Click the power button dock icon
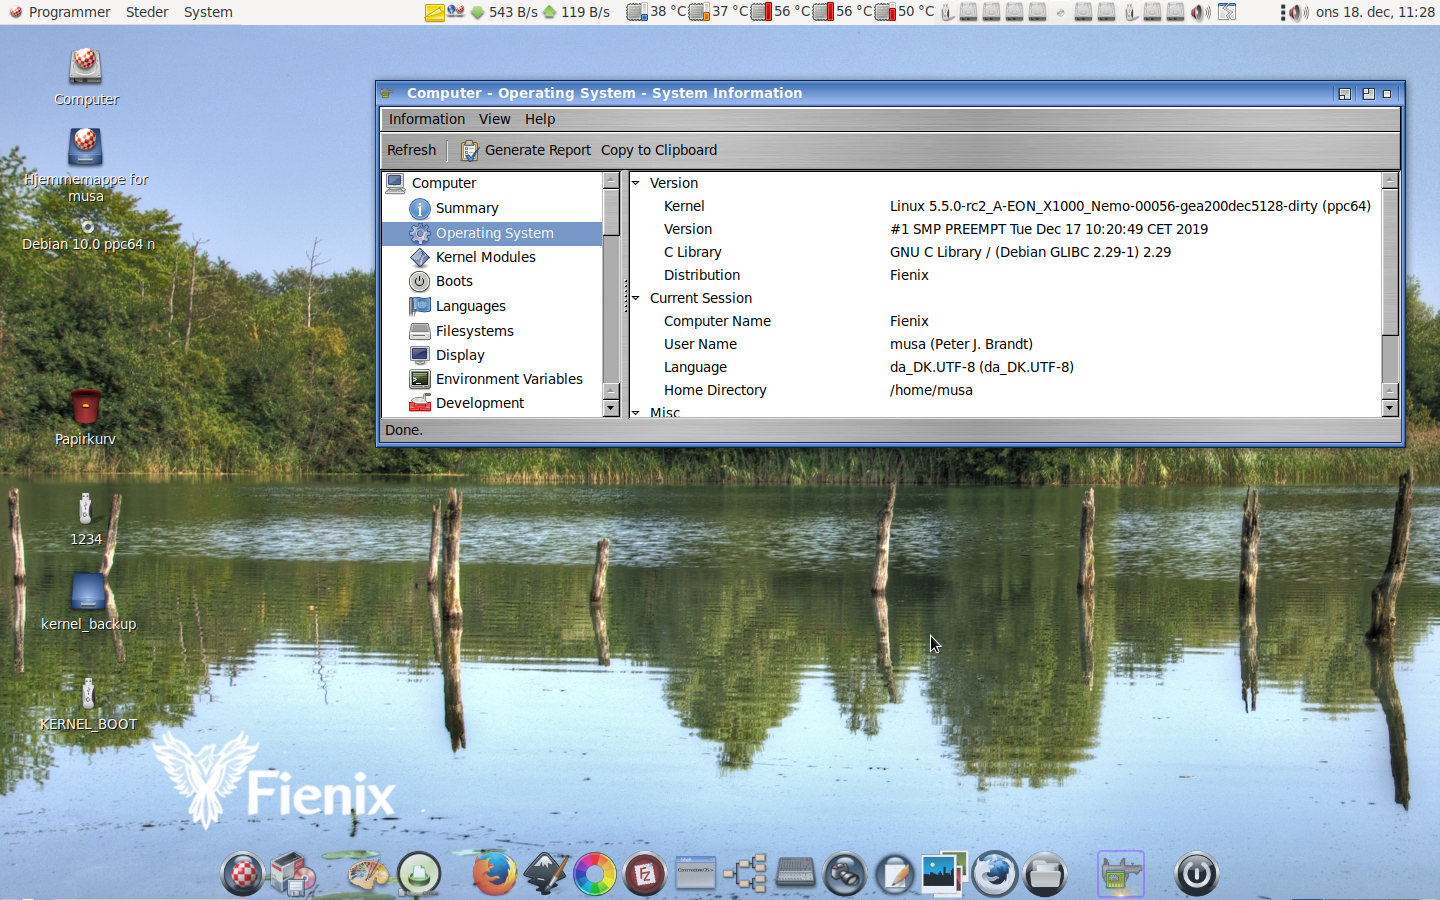The width and height of the screenshot is (1440, 900). pos(1196,874)
